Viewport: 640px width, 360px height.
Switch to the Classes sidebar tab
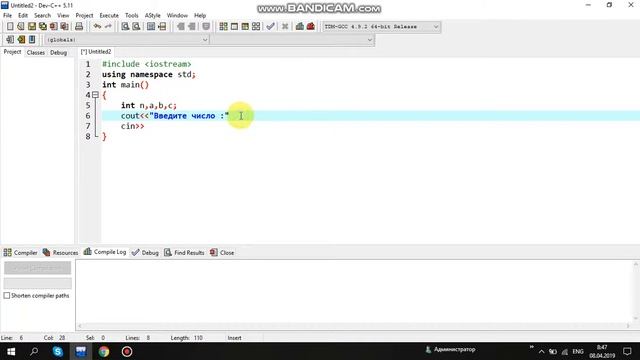[x=36, y=53]
